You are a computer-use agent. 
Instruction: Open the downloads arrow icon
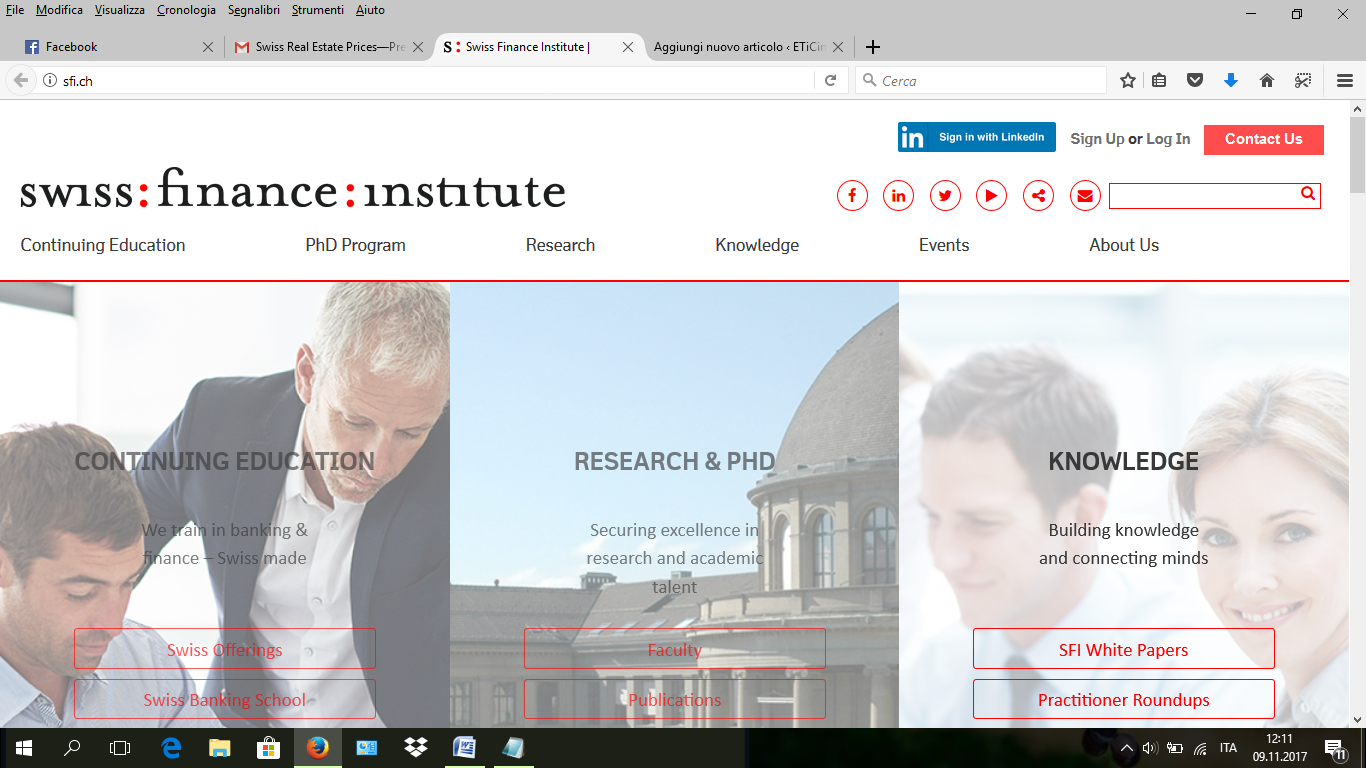pyautogui.click(x=1231, y=81)
